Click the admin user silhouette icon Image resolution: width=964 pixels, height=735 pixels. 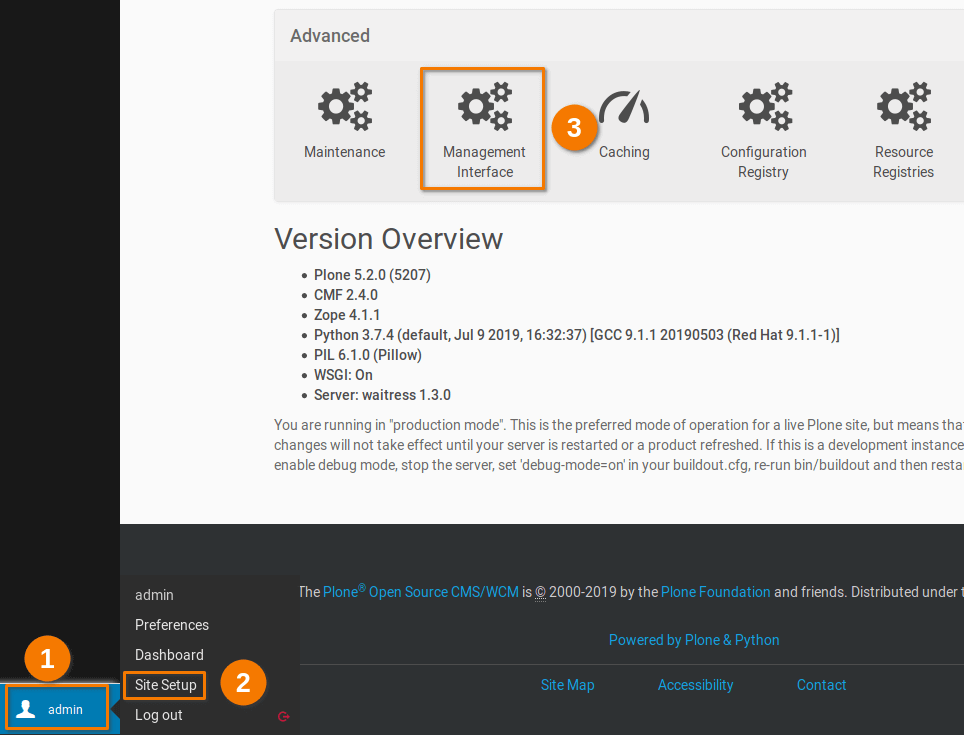(26, 709)
